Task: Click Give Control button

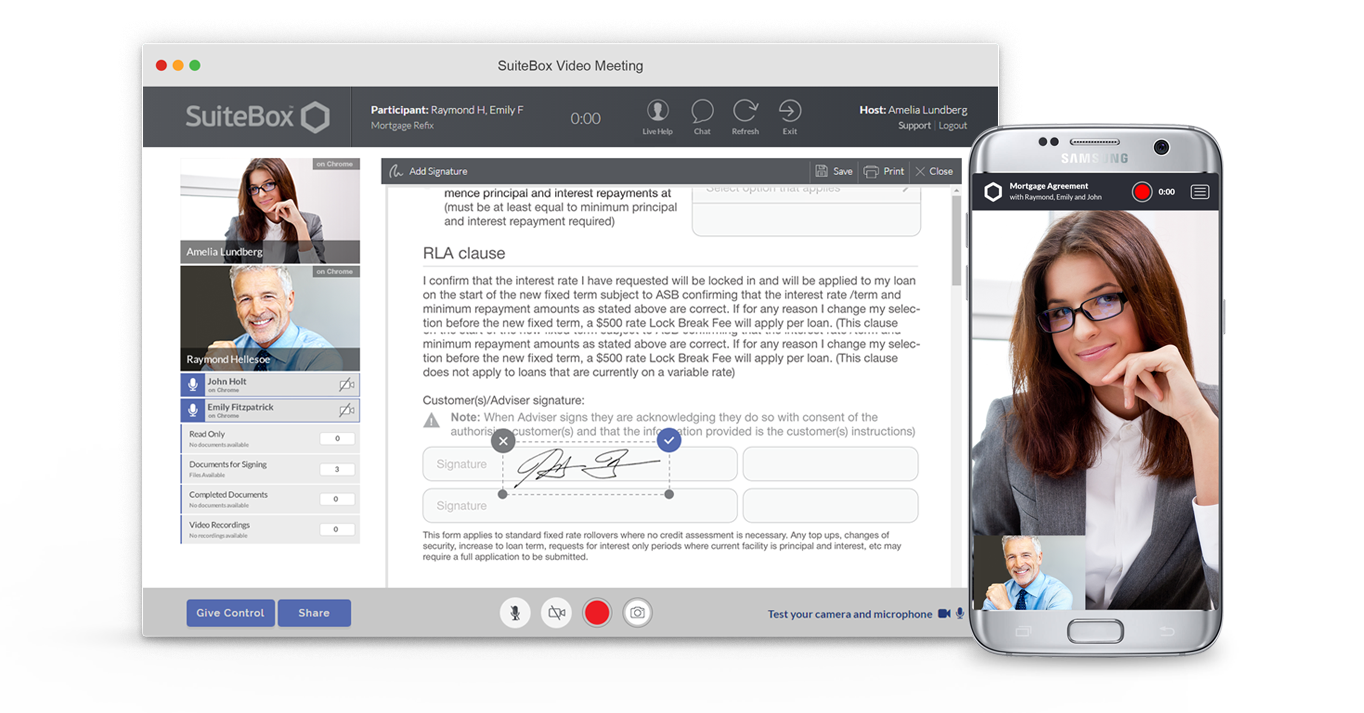Action: [x=230, y=613]
